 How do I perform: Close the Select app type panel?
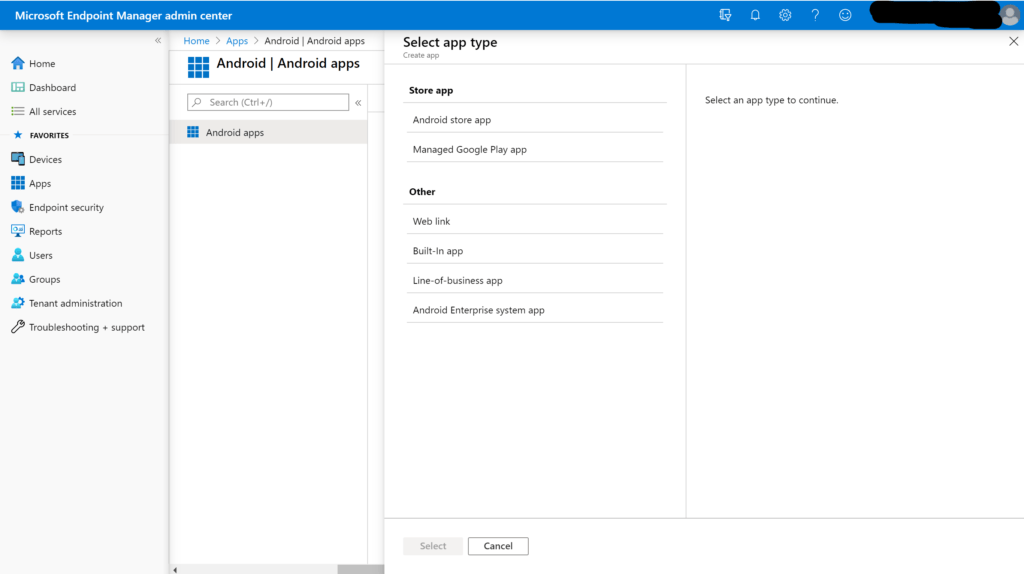pos(1013,42)
